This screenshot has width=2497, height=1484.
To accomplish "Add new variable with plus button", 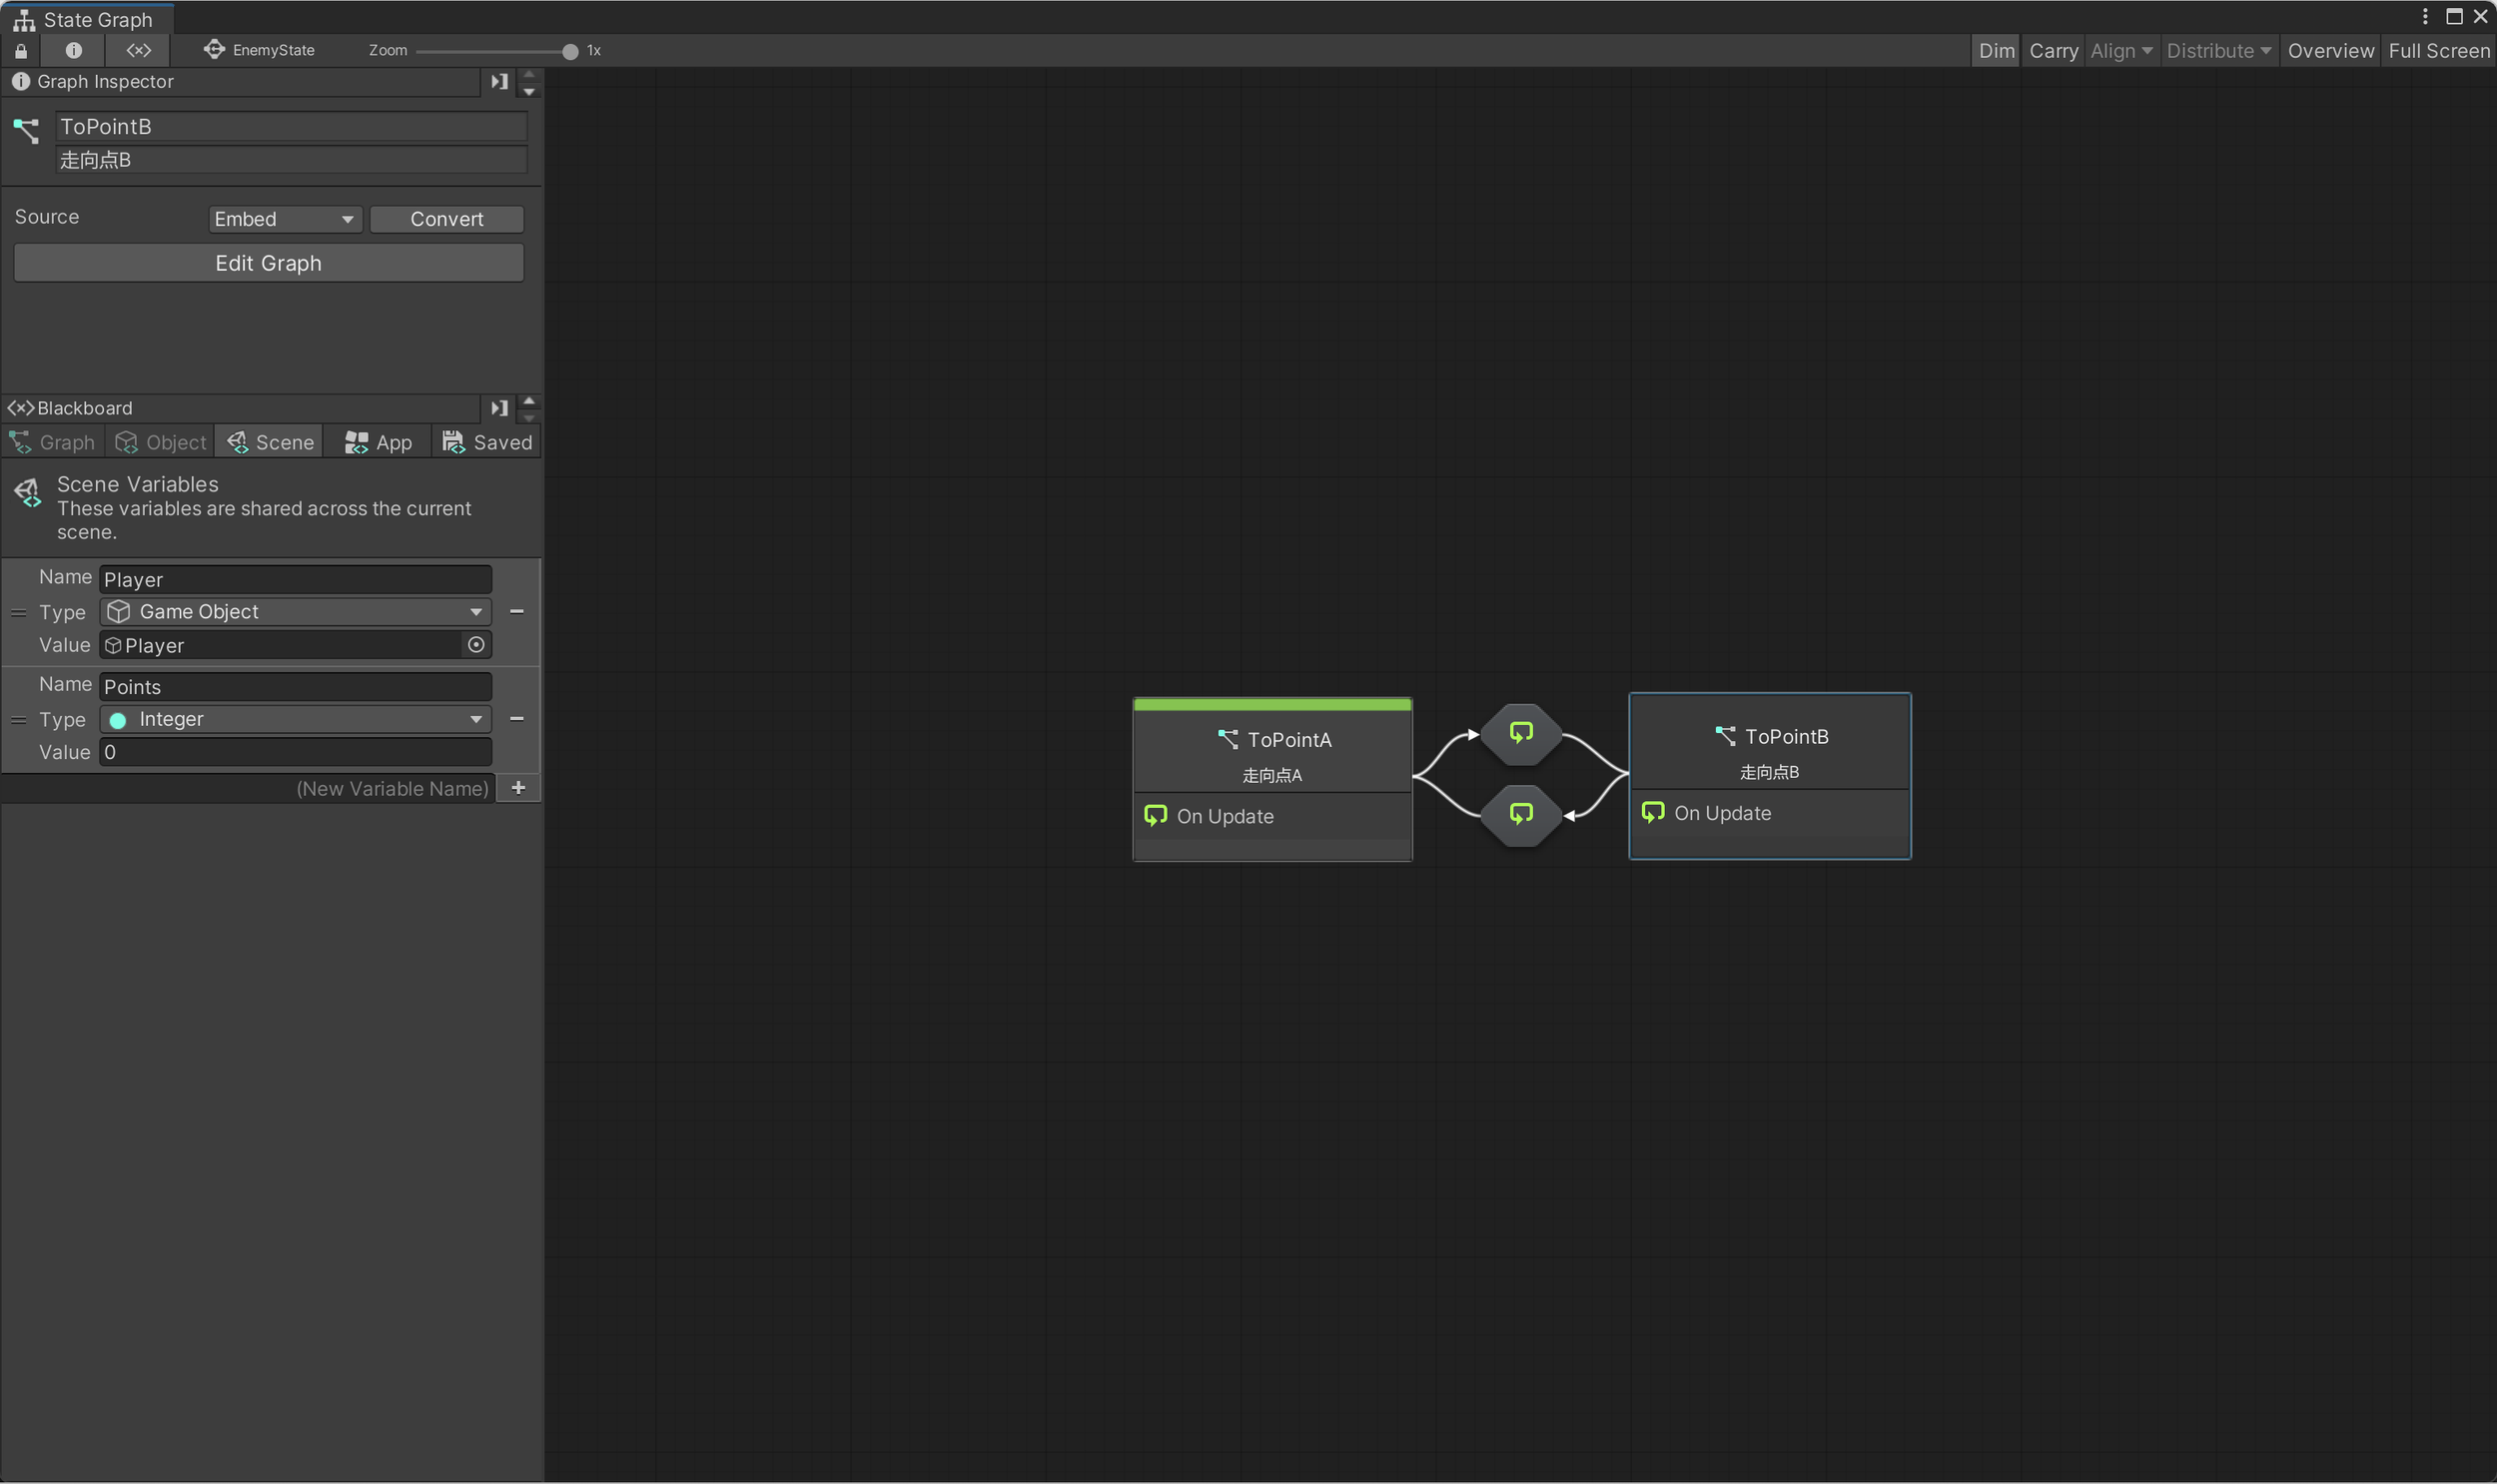I will (518, 788).
